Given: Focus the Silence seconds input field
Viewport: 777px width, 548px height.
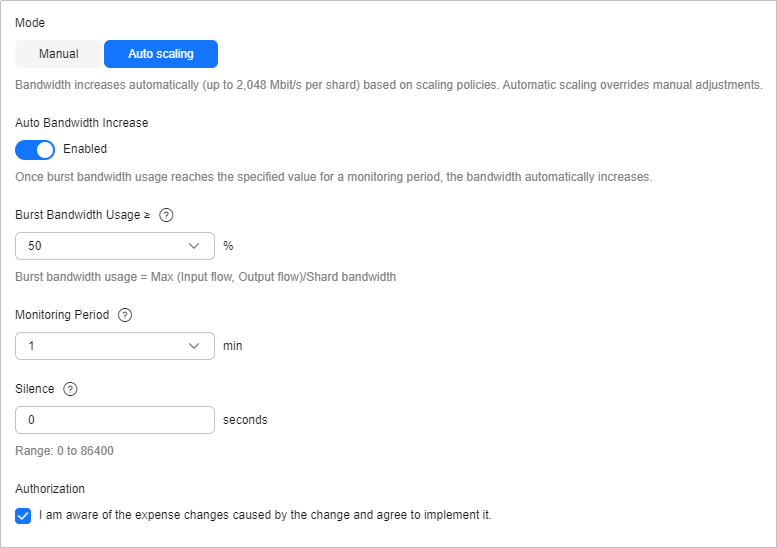Looking at the screenshot, I should pos(115,420).
